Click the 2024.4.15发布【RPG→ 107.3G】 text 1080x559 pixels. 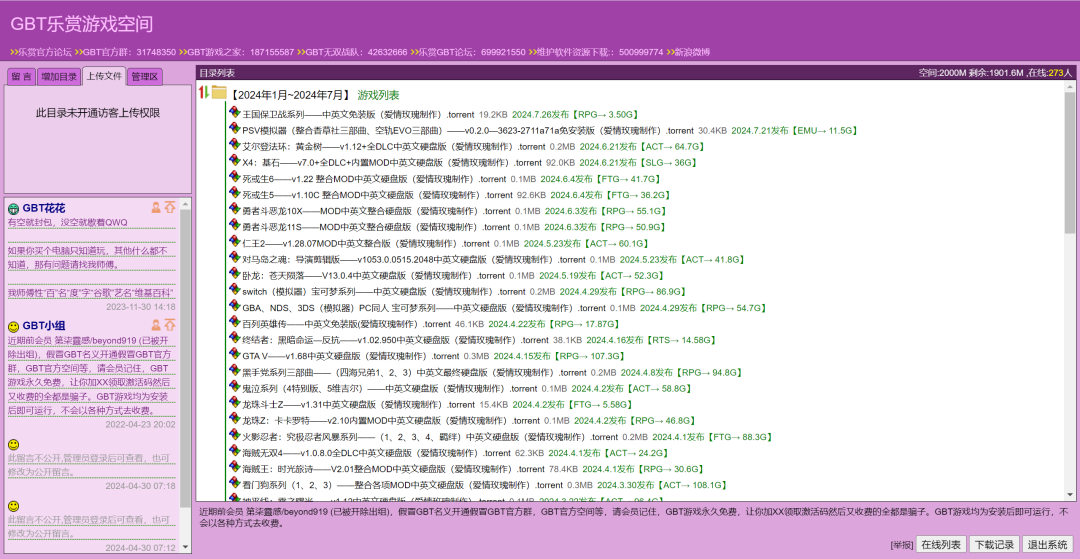[x=559, y=356]
